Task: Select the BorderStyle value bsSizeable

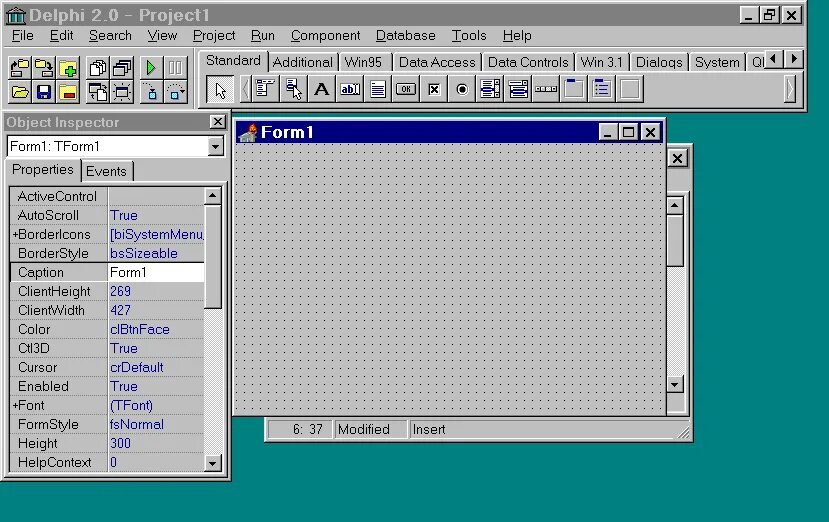Action: coord(155,253)
